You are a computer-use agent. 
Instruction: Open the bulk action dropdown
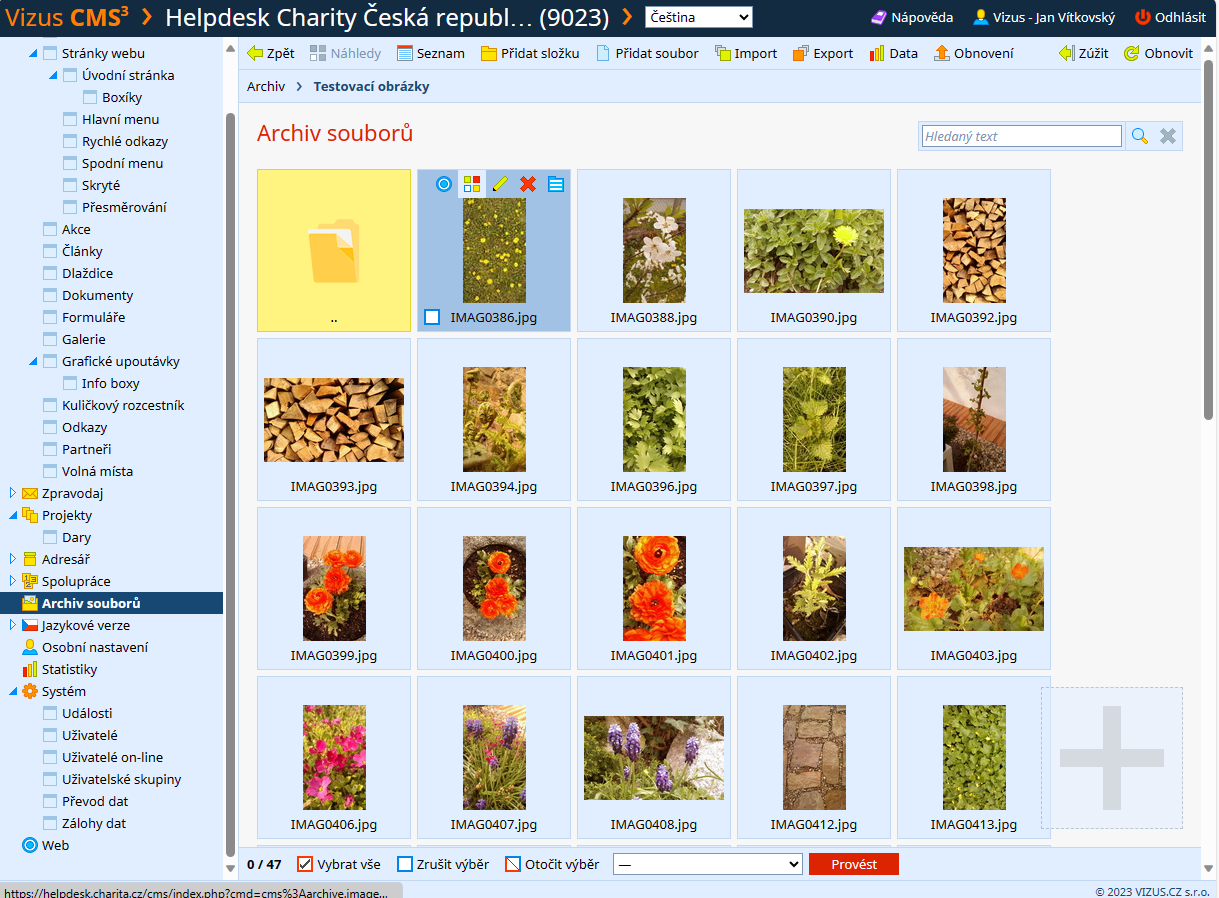point(708,864)
